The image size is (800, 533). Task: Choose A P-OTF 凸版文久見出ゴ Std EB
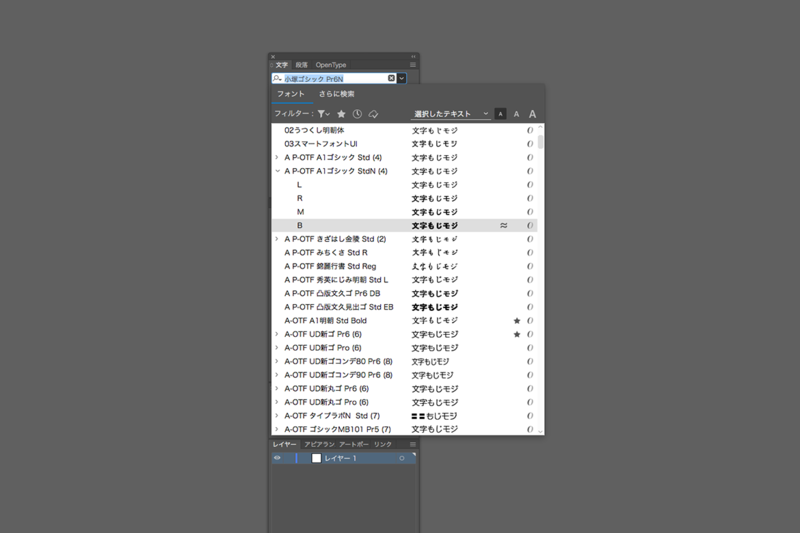click(x=339, y=307)
